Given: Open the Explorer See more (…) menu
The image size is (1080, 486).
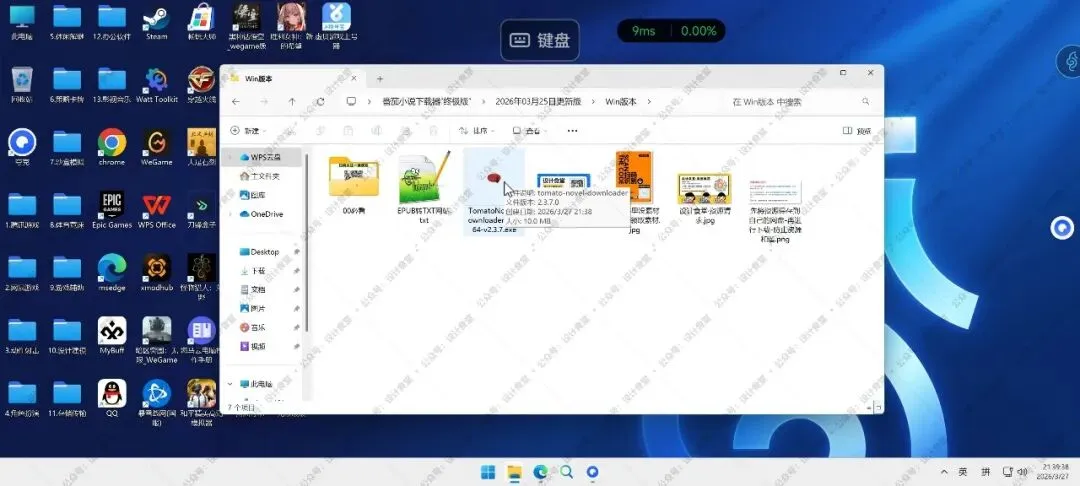Looking at the screenshot, I should (x=572, y=130).
